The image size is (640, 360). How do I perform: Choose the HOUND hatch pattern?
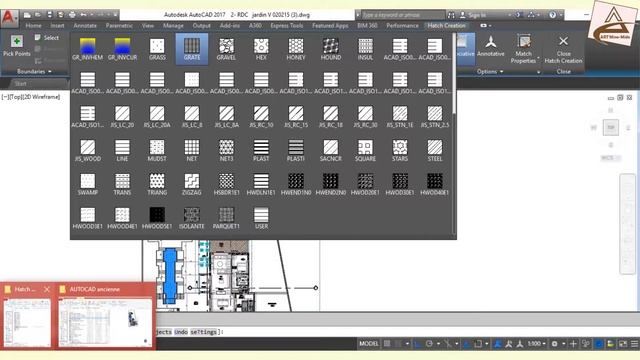[331, 49]
